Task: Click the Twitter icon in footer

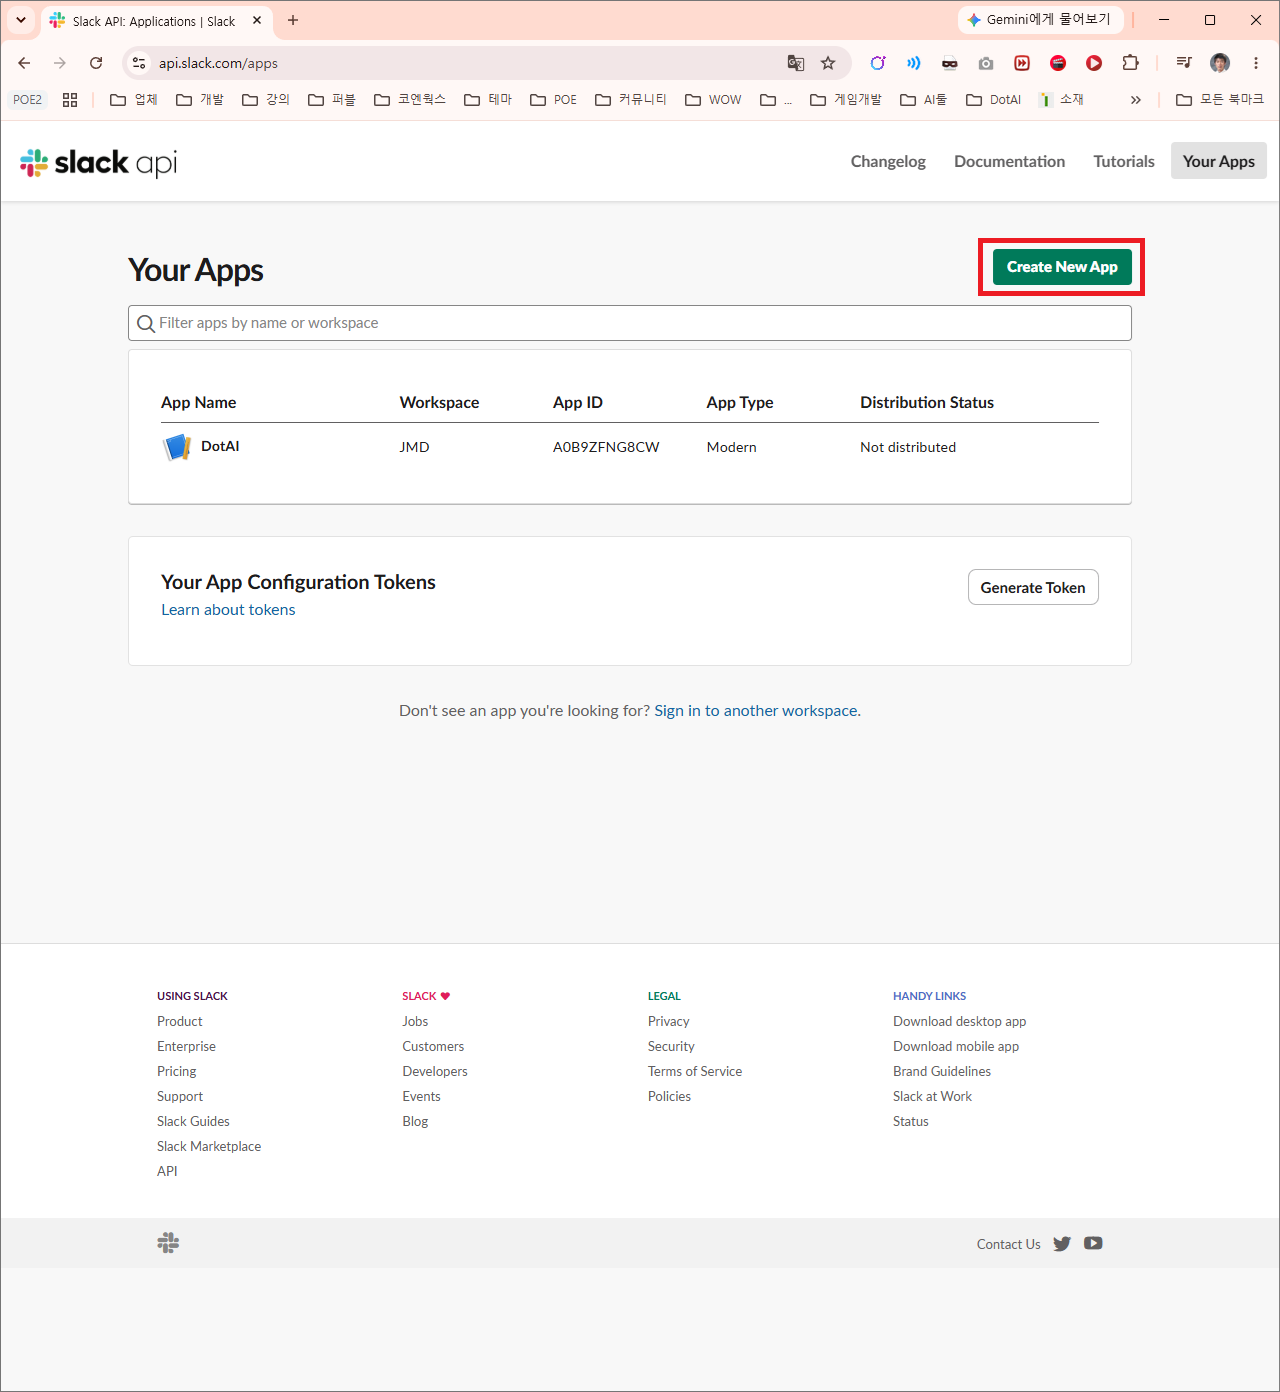Action: coord(1062,1244)
